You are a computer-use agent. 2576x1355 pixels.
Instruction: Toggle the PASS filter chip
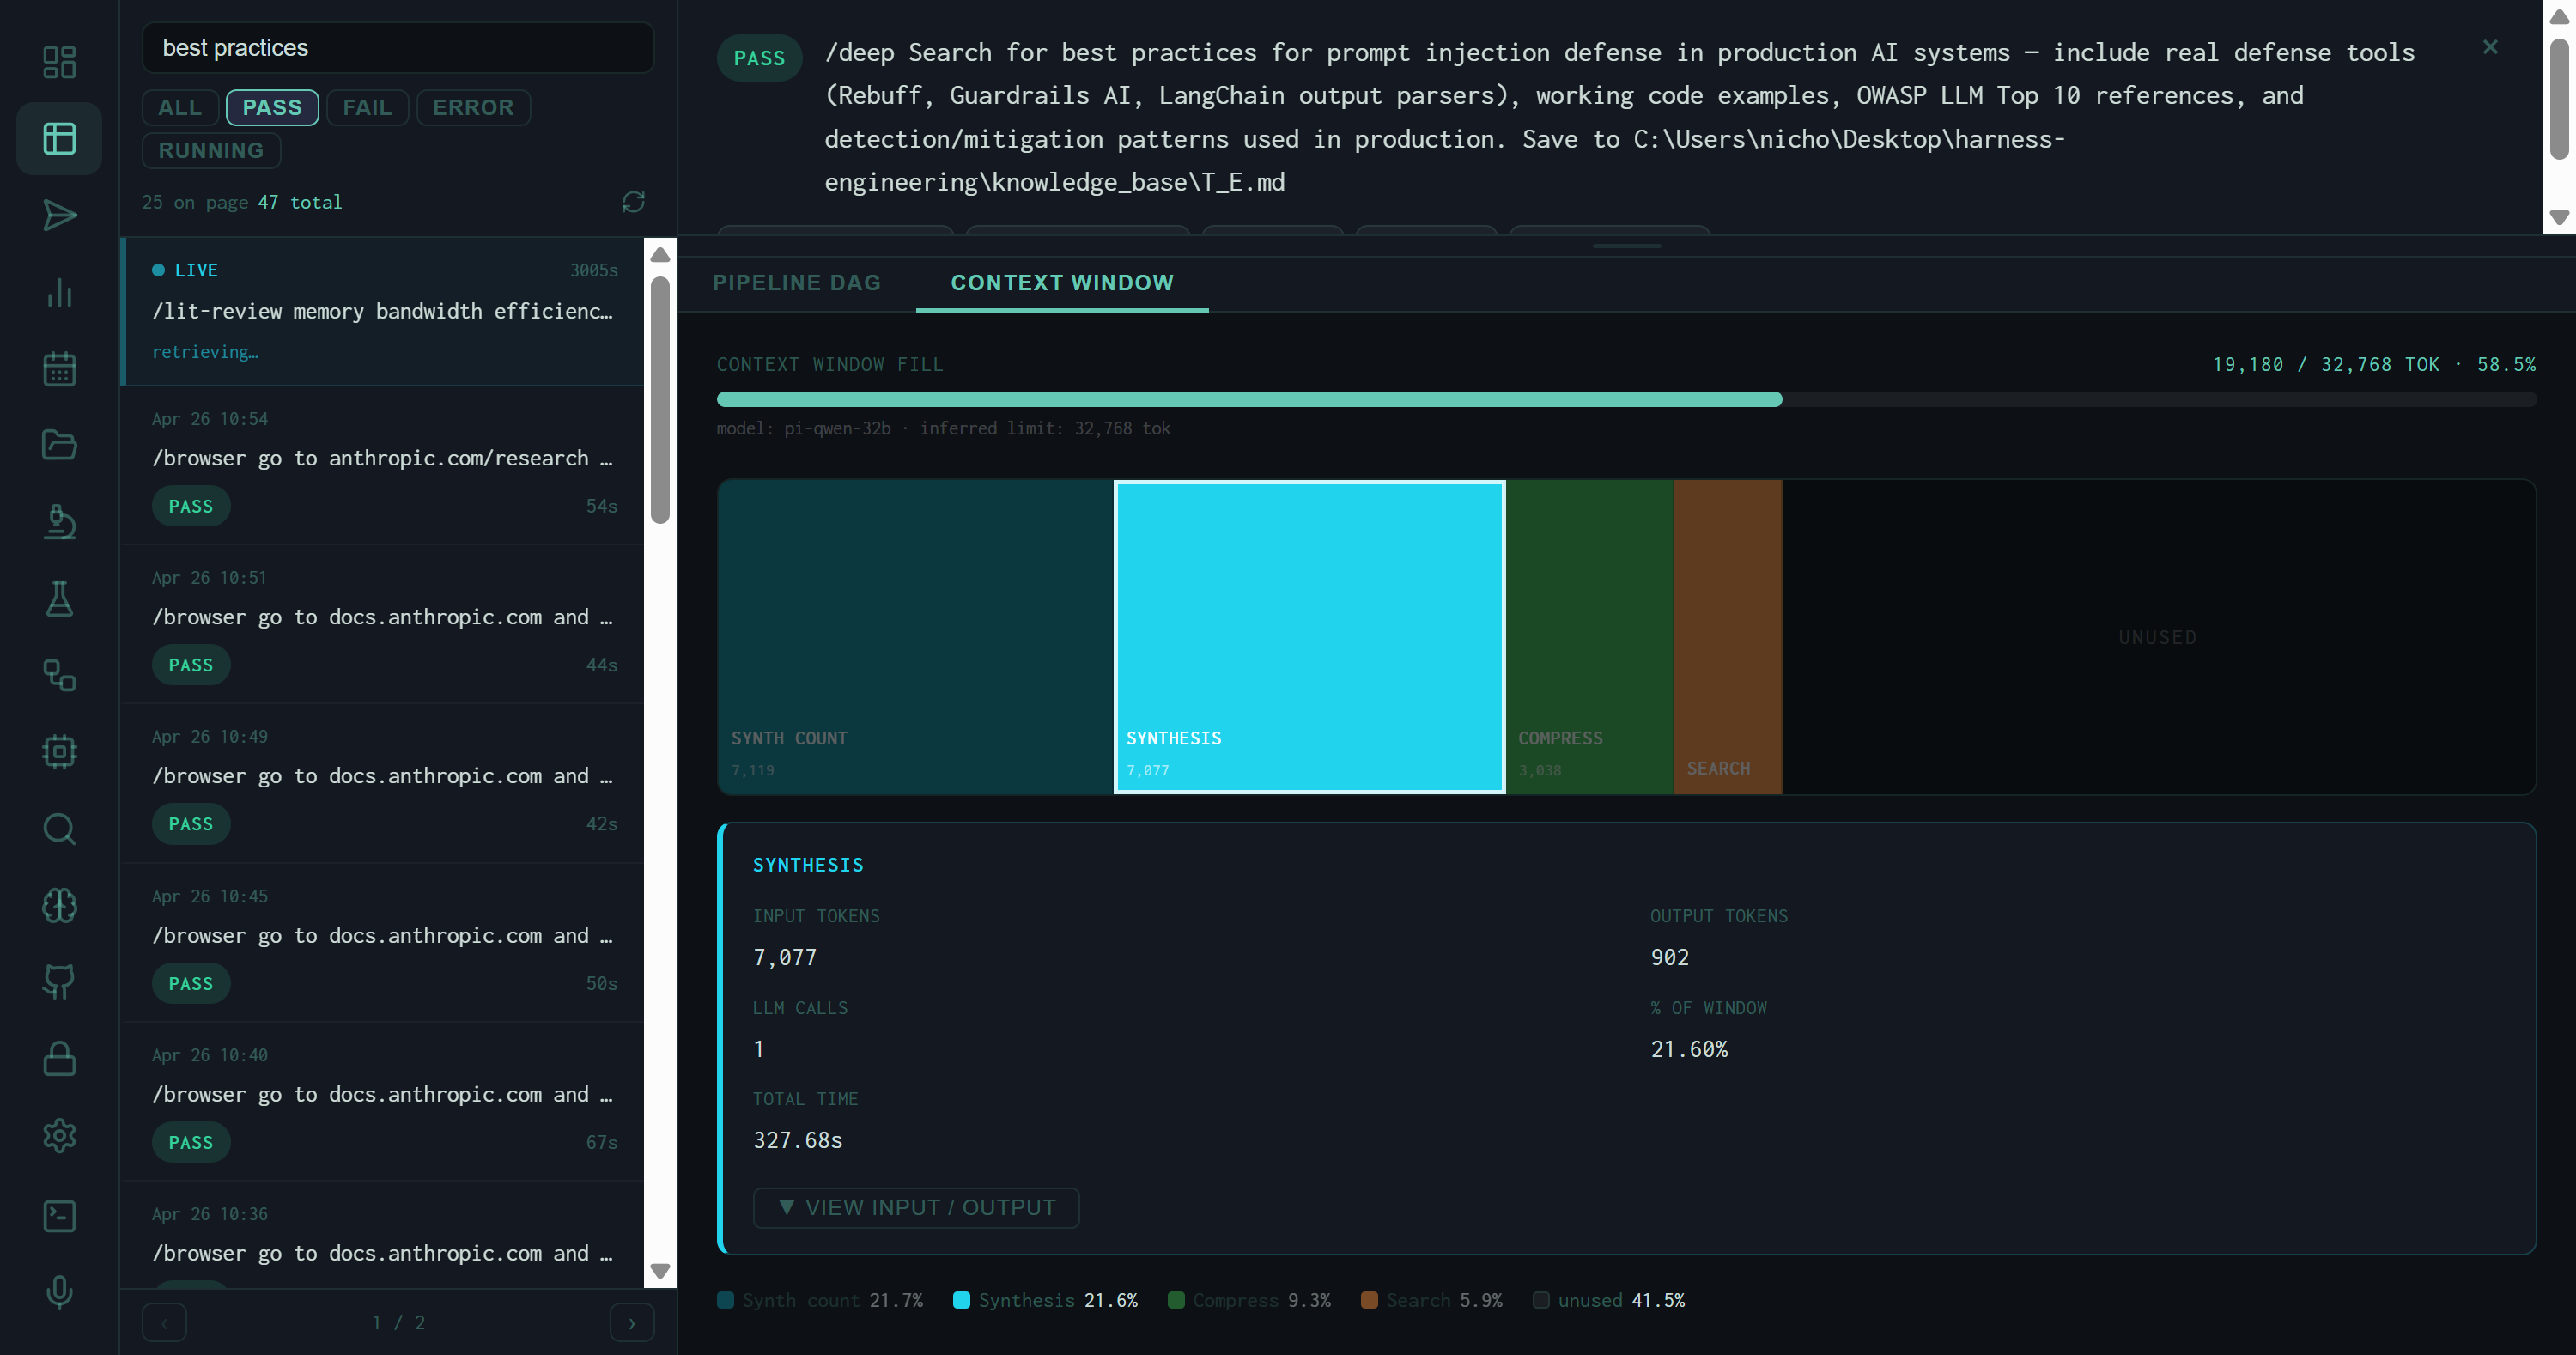tap(272, 107)
